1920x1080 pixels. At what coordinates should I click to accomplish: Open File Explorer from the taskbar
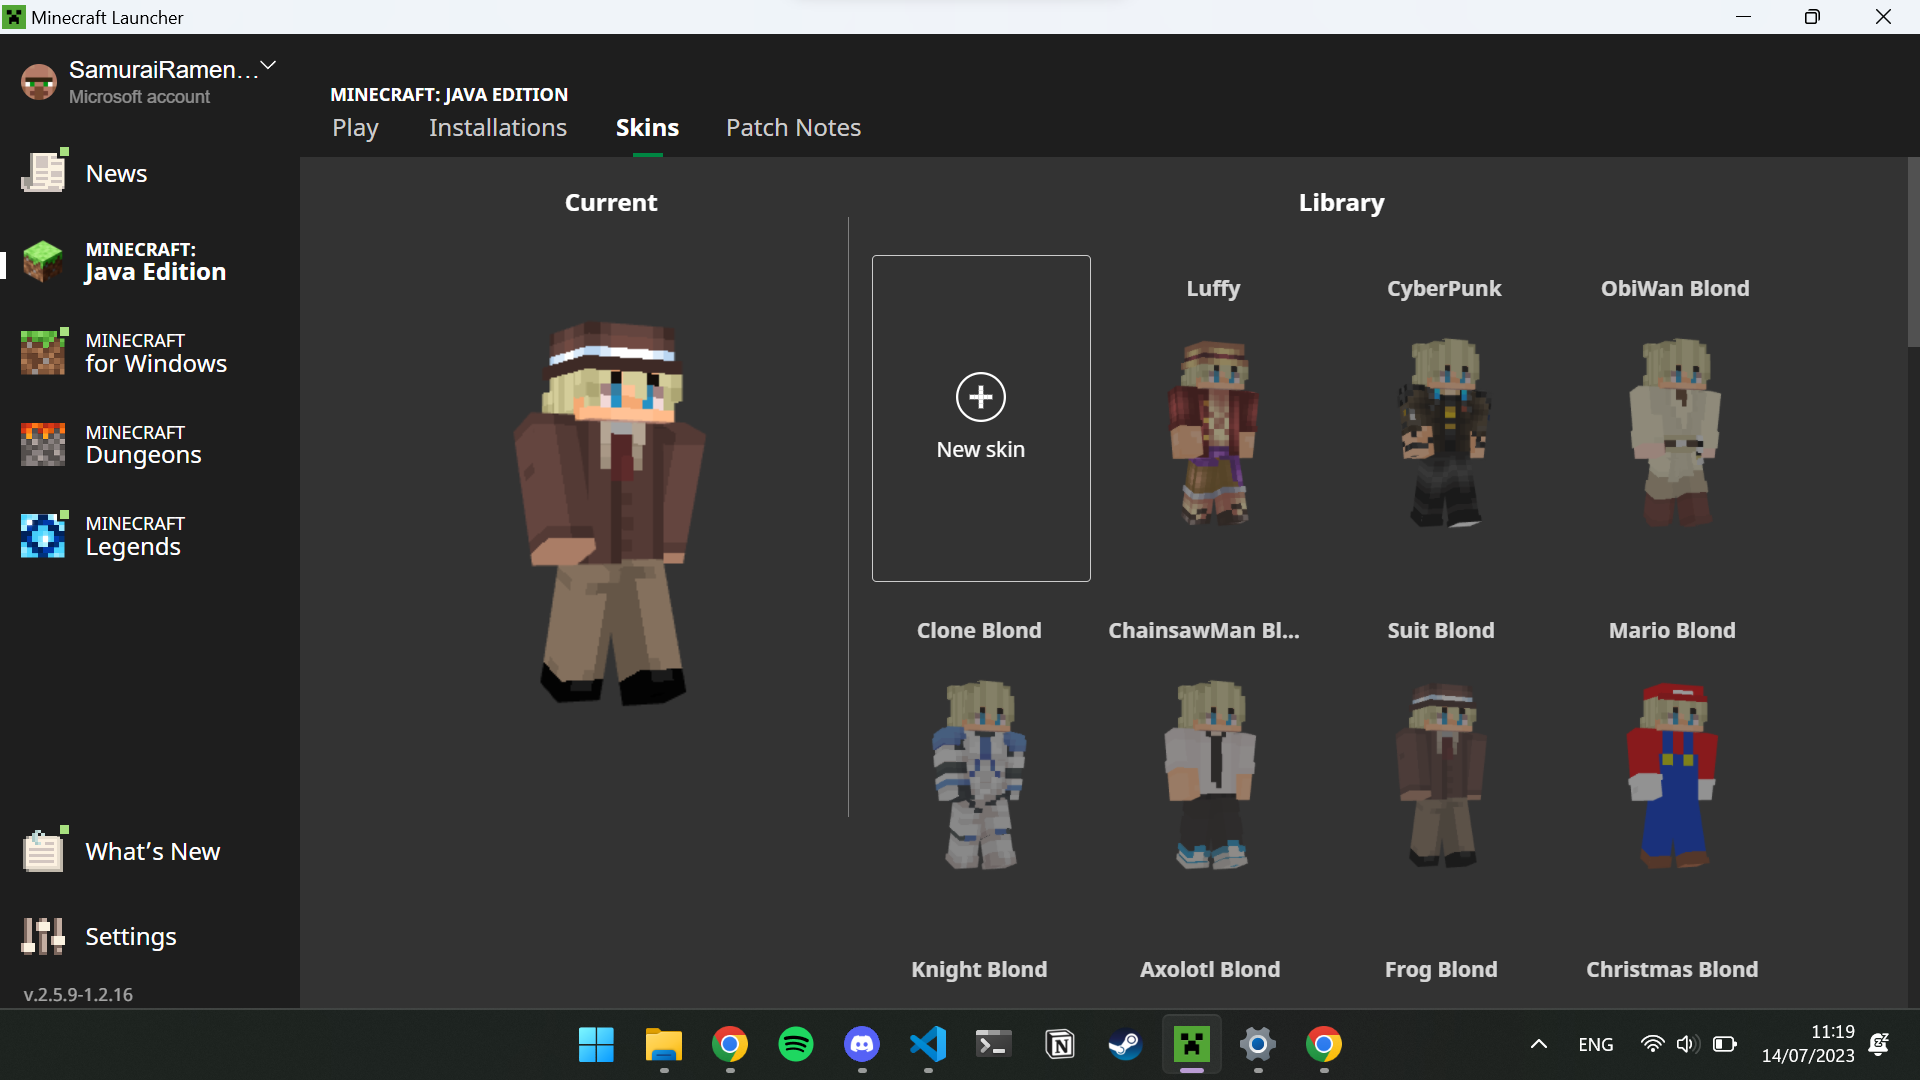pos(663,1045)
